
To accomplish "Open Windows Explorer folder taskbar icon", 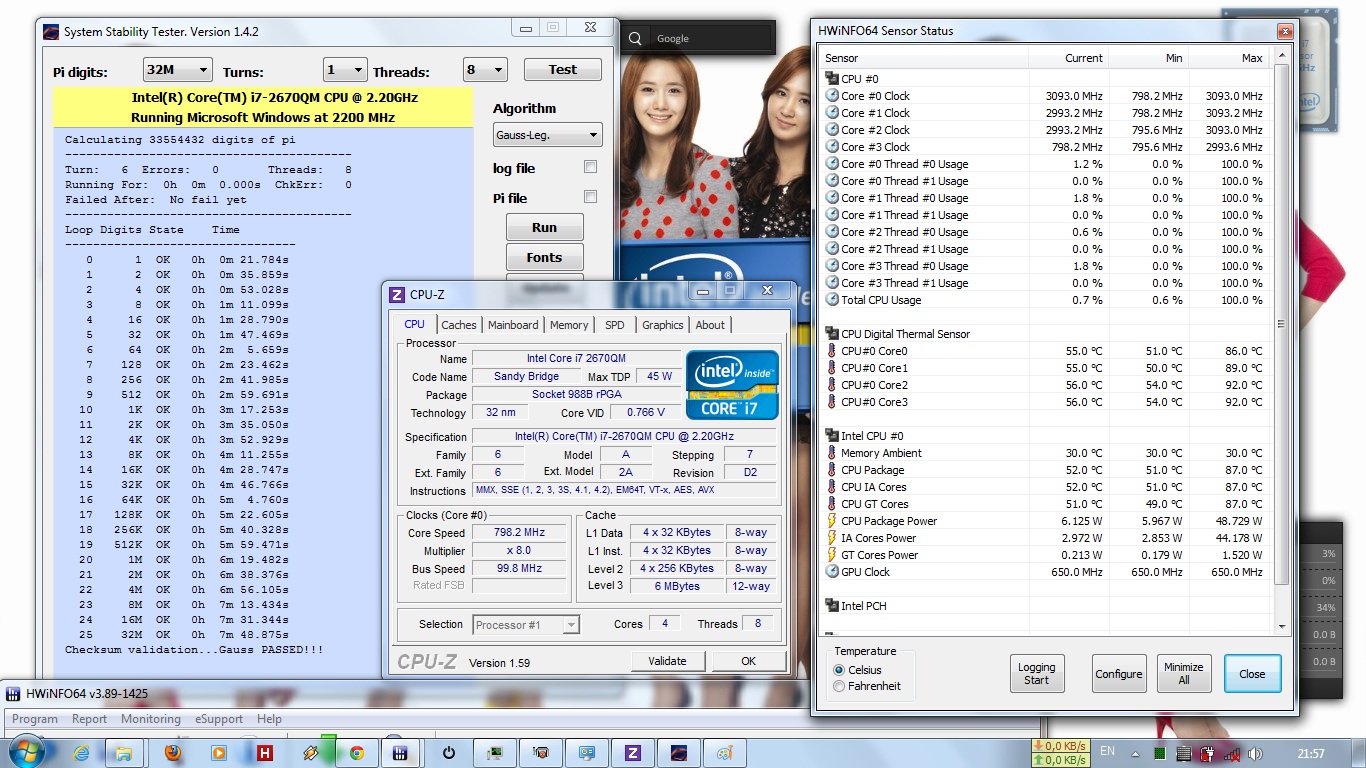I will [123, 753].
